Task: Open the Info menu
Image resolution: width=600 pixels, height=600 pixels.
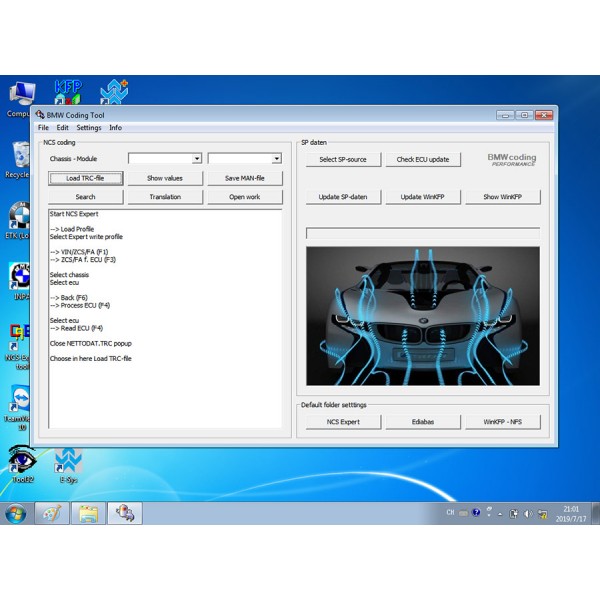Action: [x=116, y=128]
